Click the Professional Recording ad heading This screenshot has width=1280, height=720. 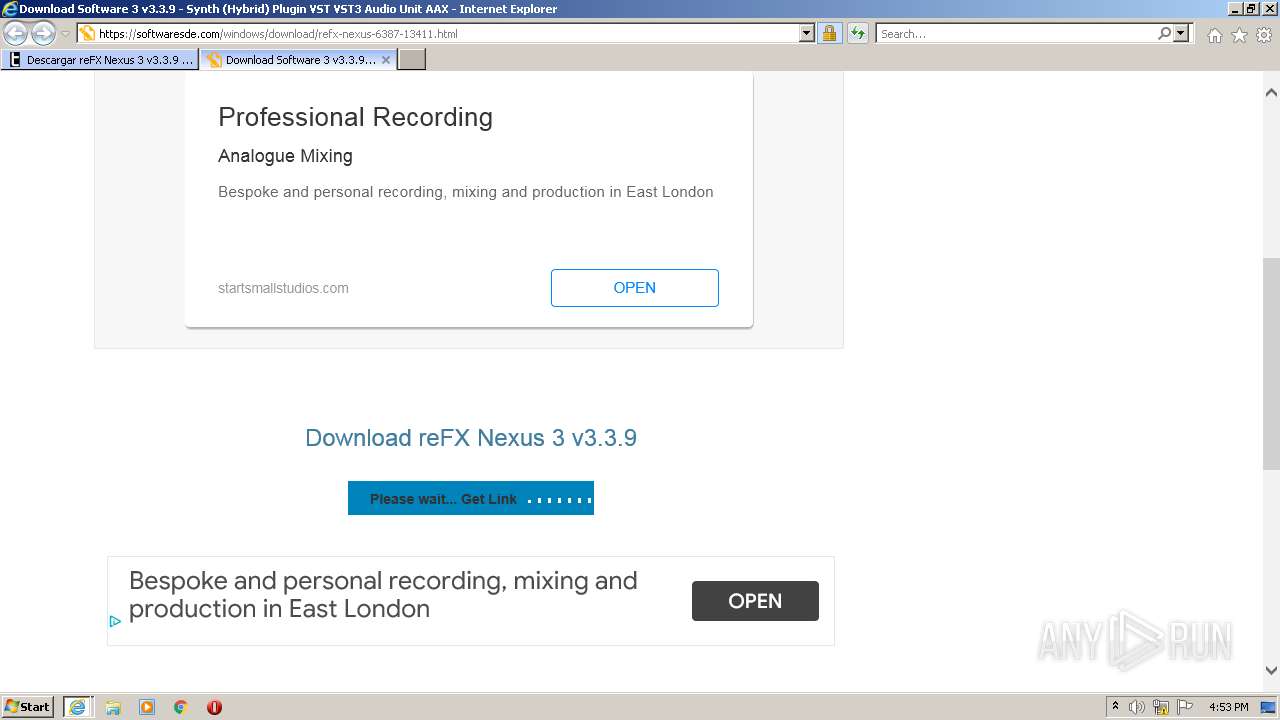(x=355, y=117)
